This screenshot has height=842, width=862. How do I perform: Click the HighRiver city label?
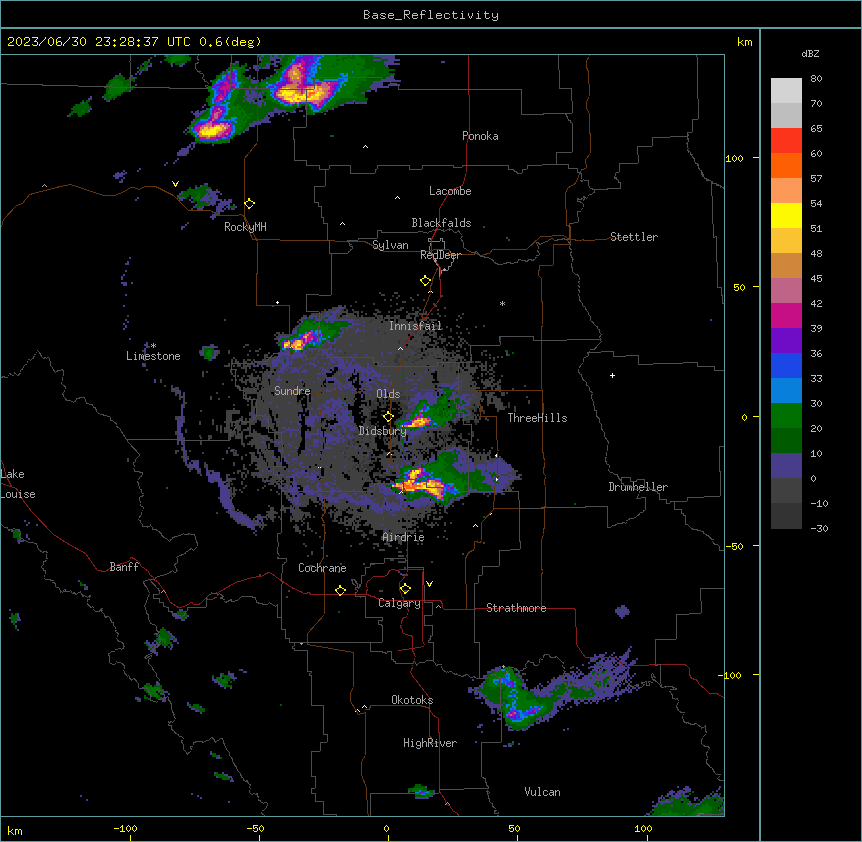pyautogui.click(x=430, y=743)
